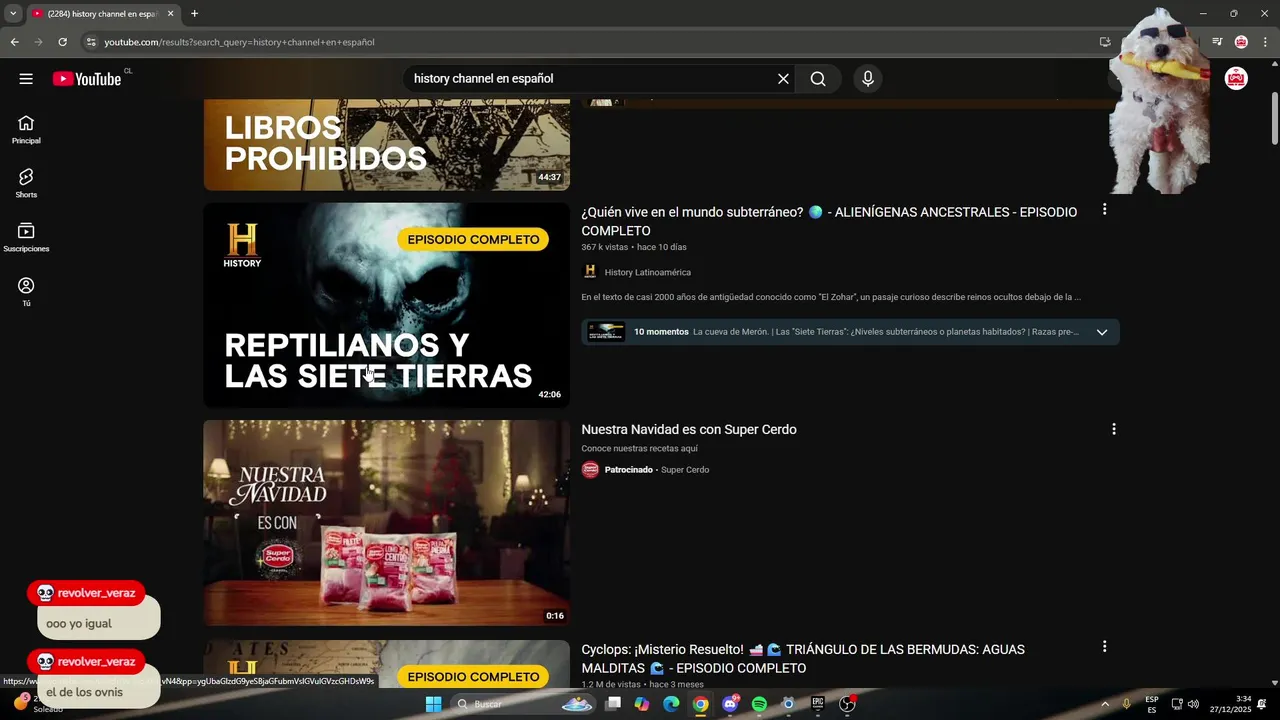Viewport: 1280px width, 720px height.
Task: Open a new browser tab
Action: click(x=194, y=14)
